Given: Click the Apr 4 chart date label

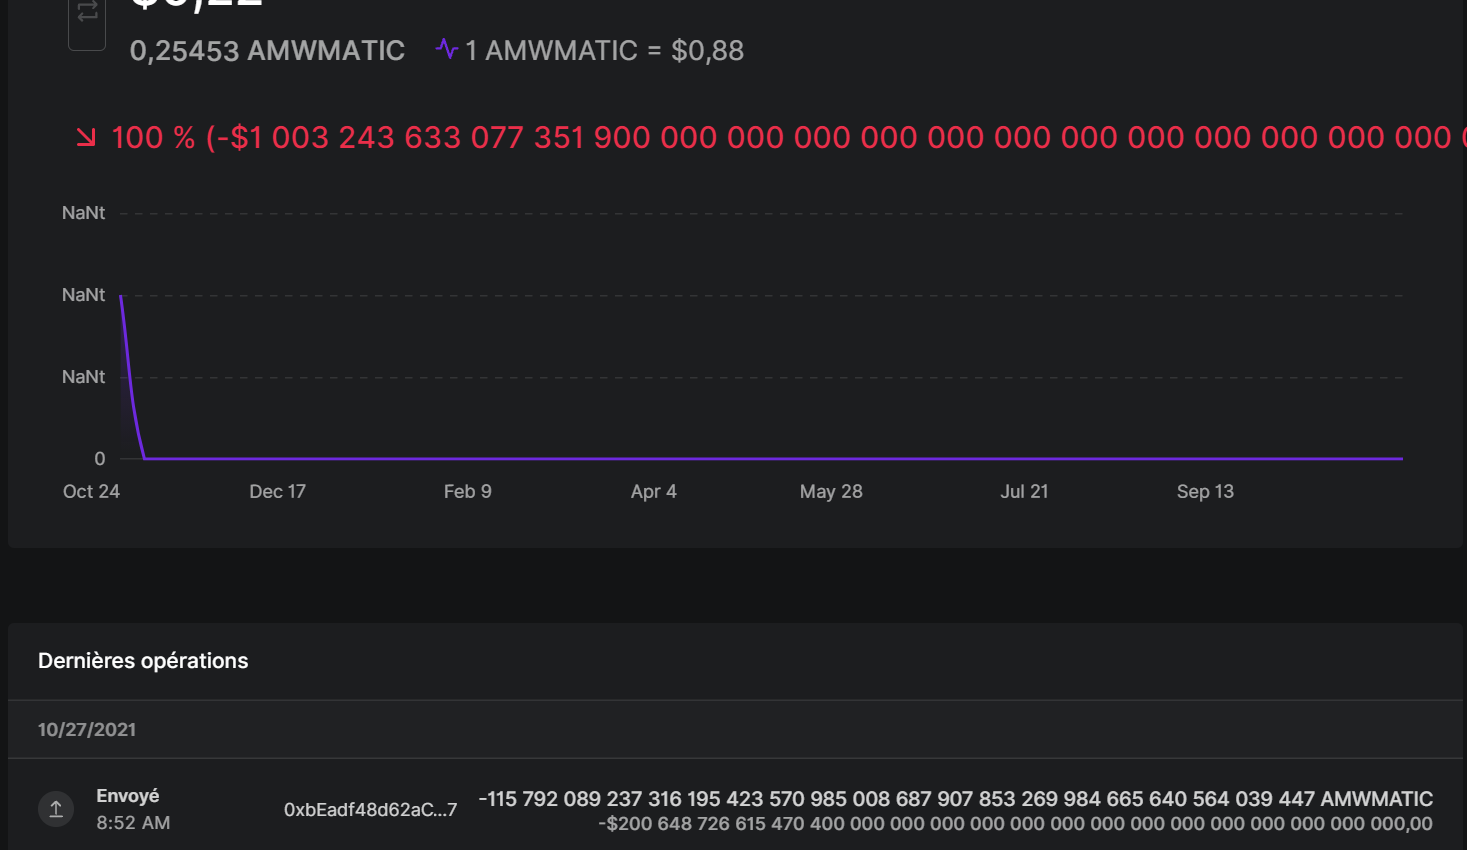Looking at the screenshot, I should tap(653, 492).
